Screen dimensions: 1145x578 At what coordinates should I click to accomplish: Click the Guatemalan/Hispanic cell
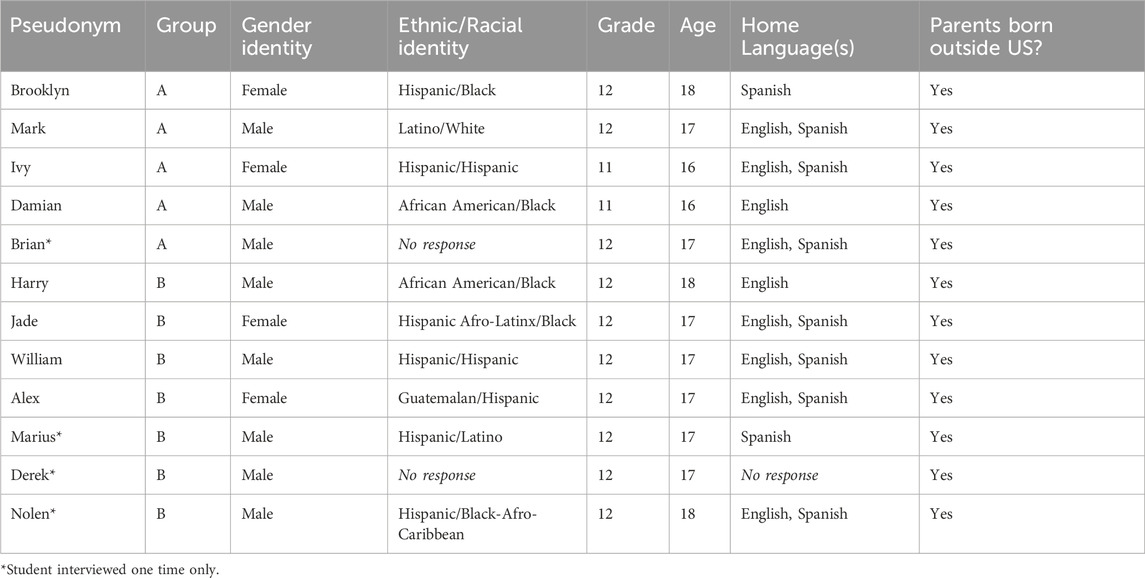[x=469, y=398]
